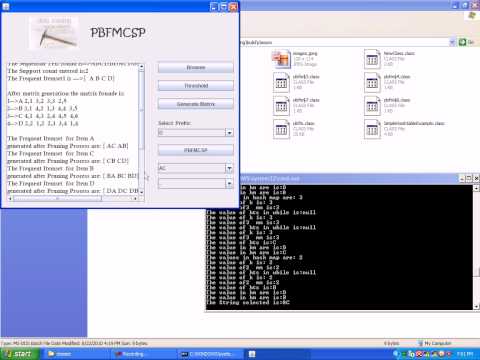Select the JPEG image file icon in Explorer
Screen dimensions: 480x360
(281, 59)
